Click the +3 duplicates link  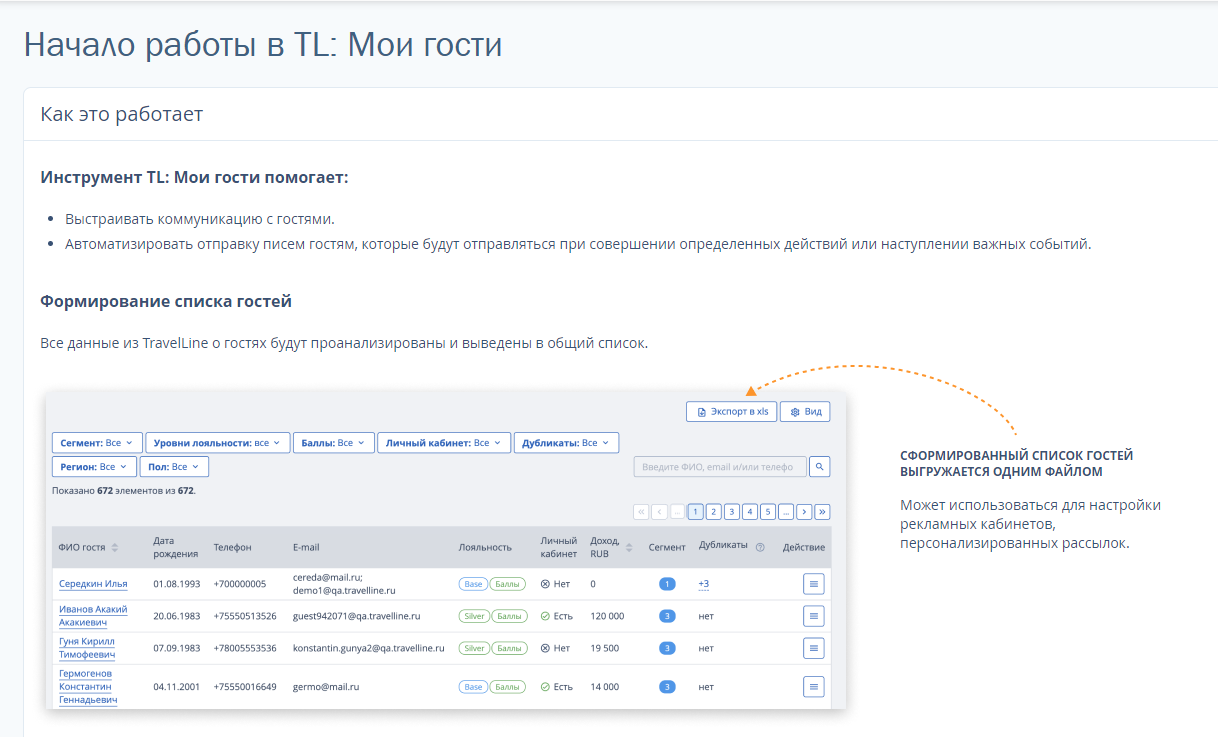point(704,583)
